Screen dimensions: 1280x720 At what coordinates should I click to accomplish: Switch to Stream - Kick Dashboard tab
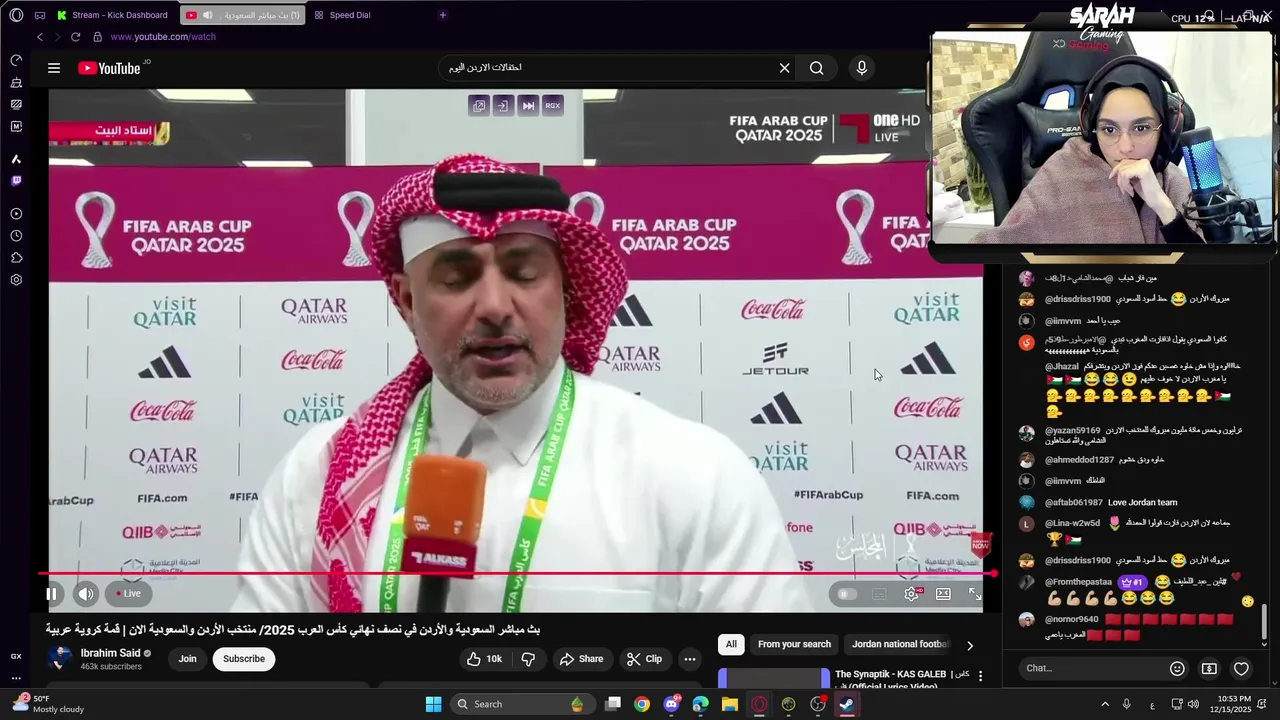click(113, 15)
